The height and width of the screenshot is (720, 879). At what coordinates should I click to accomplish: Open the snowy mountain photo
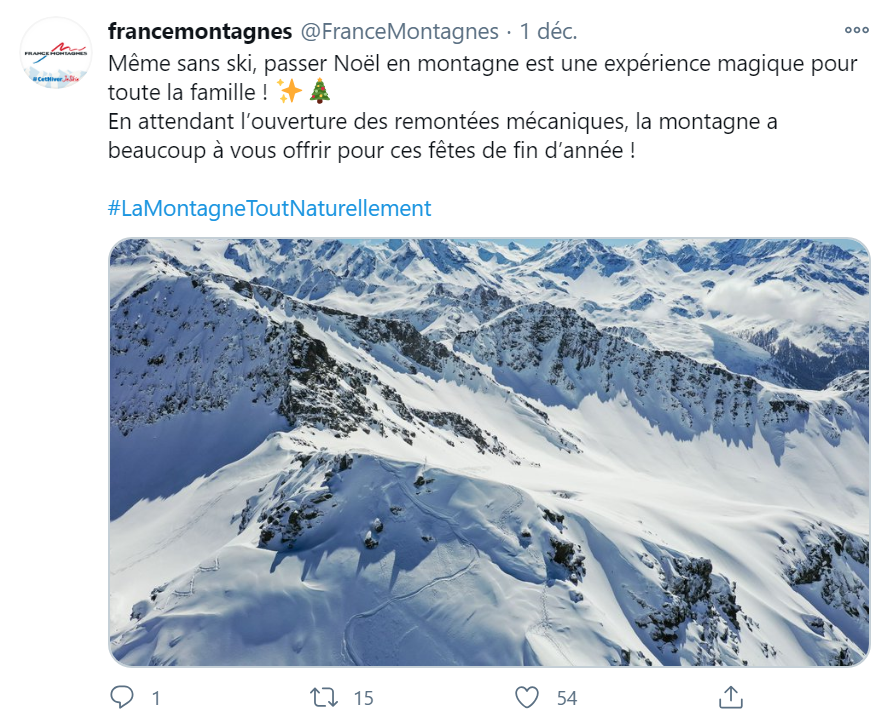pyautogui.click(x=489, y=452)
